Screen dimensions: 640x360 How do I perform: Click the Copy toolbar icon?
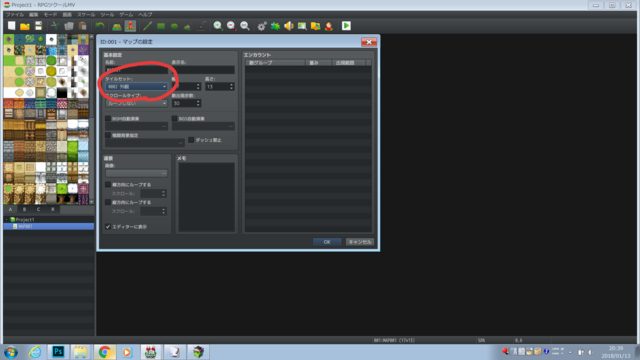click(69, 26)
